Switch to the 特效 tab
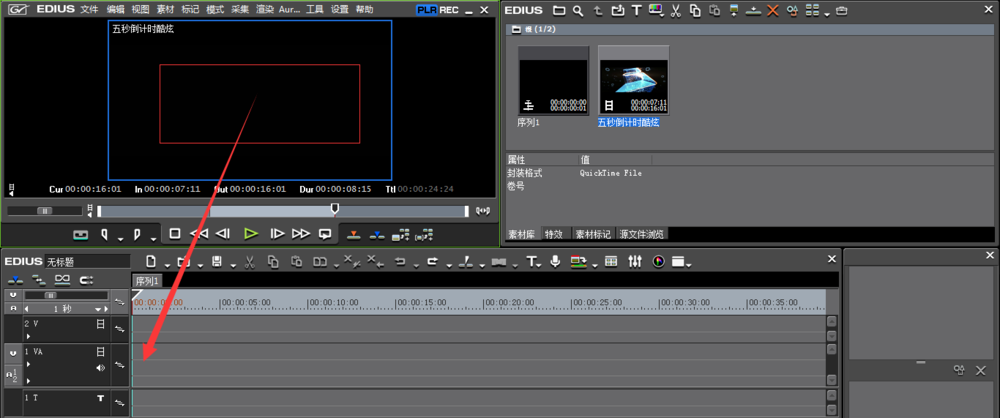 click(553, 234)
